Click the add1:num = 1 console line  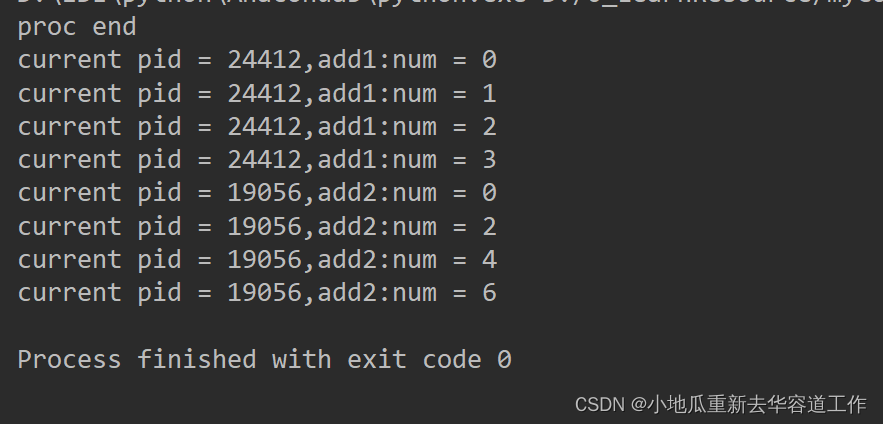coord(257,93)
